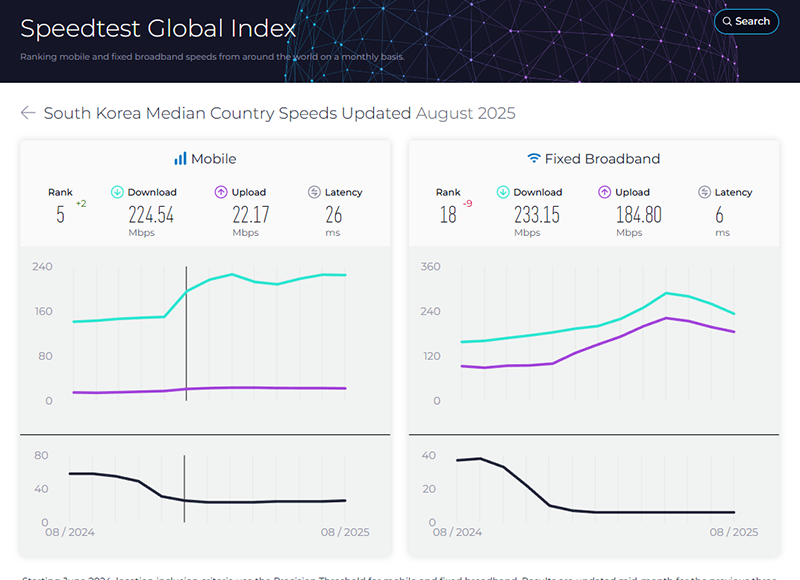Click the Fixed Broadband wifi icon
The height and width of the screenshot is (580, 800).
[x=534, y=158]
